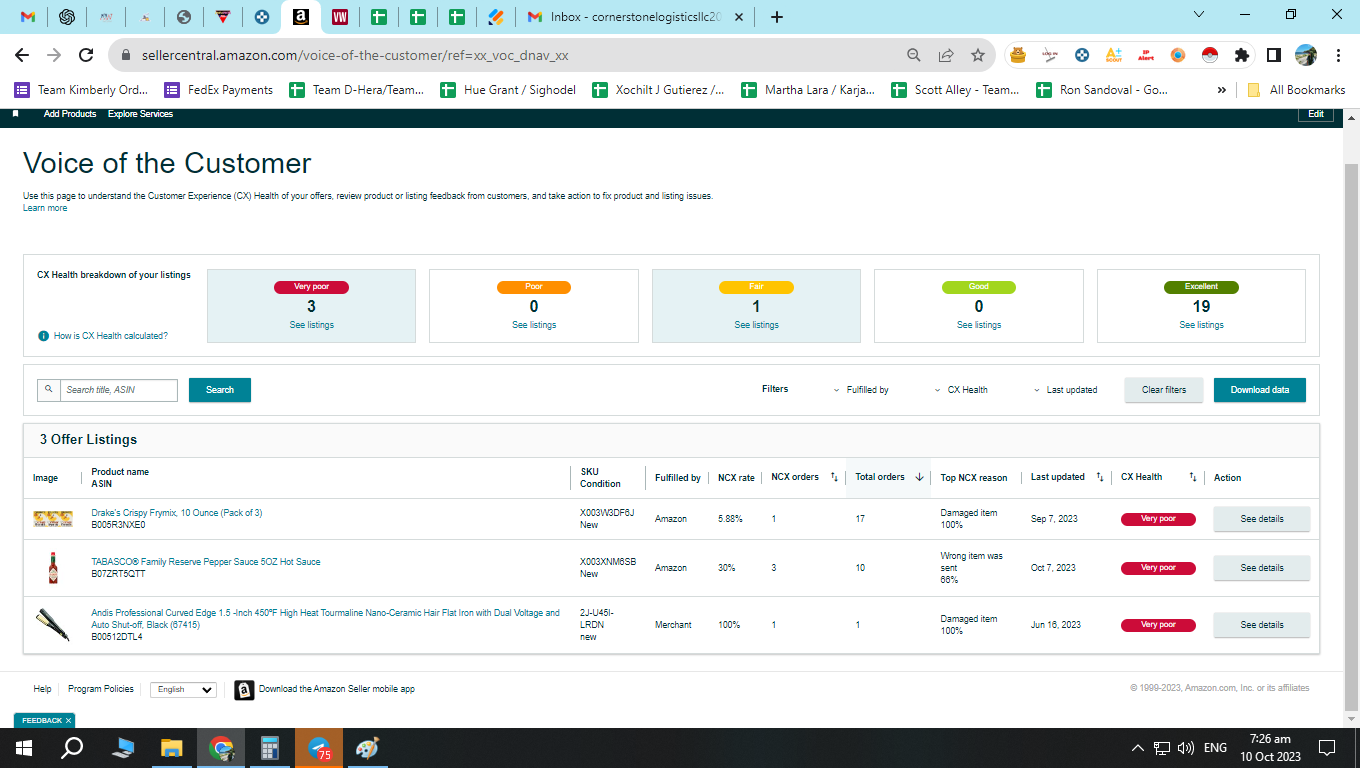Switch to the first Gmail tab
1360x768 pixels.
(x=28, y=17)
